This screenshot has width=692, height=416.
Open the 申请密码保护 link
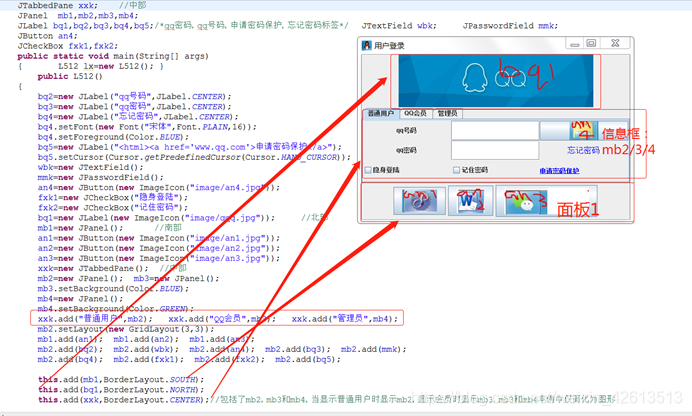point(559,171)
